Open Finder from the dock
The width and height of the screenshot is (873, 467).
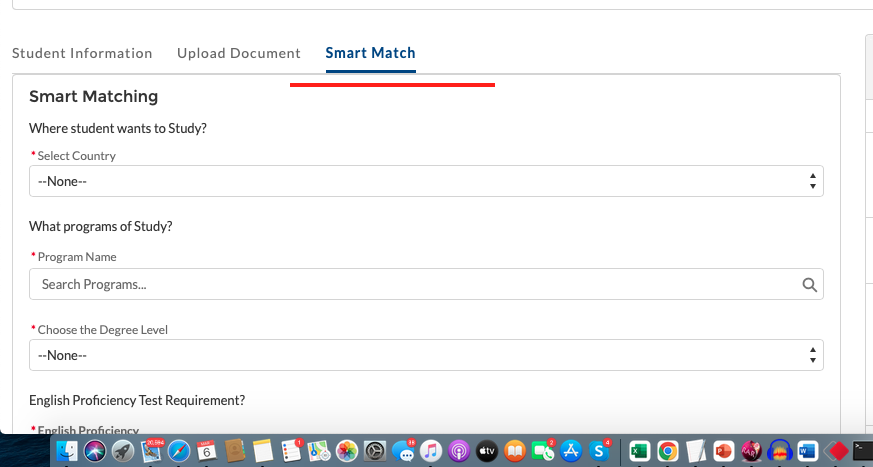coord(67,451)
